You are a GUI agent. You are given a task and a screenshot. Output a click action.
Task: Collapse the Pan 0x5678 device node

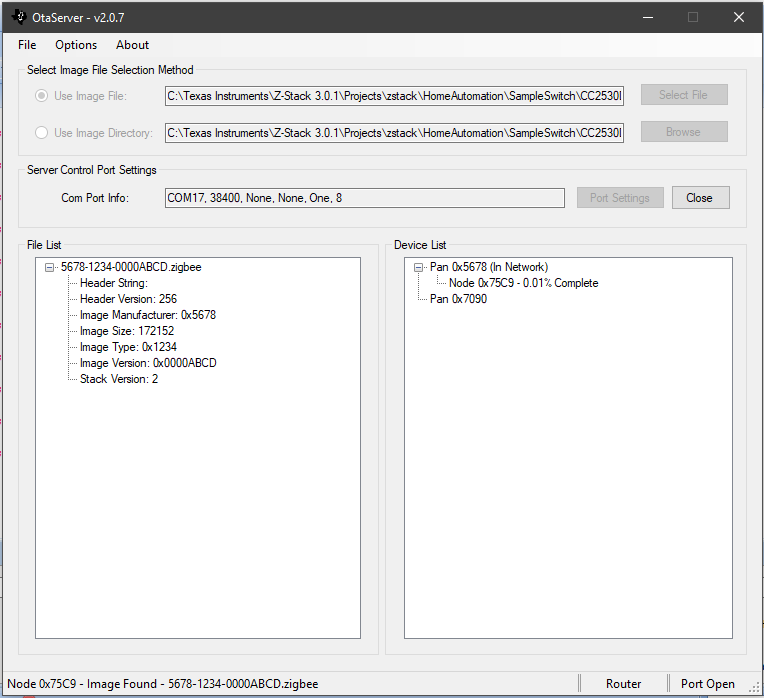click(x=418, y=267)
